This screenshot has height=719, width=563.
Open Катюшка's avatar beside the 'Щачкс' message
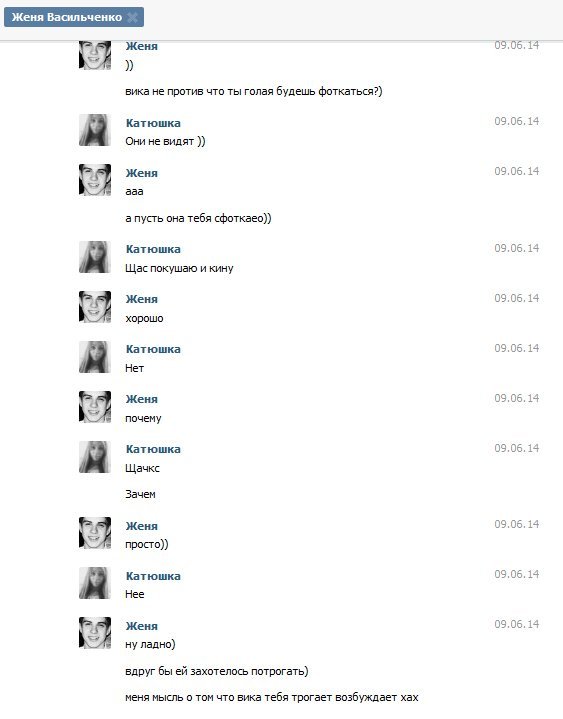pos(95,457)
